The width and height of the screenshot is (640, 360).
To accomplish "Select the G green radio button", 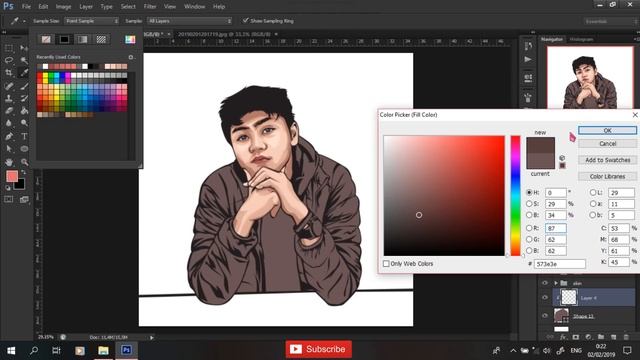I will click(529, 239).
